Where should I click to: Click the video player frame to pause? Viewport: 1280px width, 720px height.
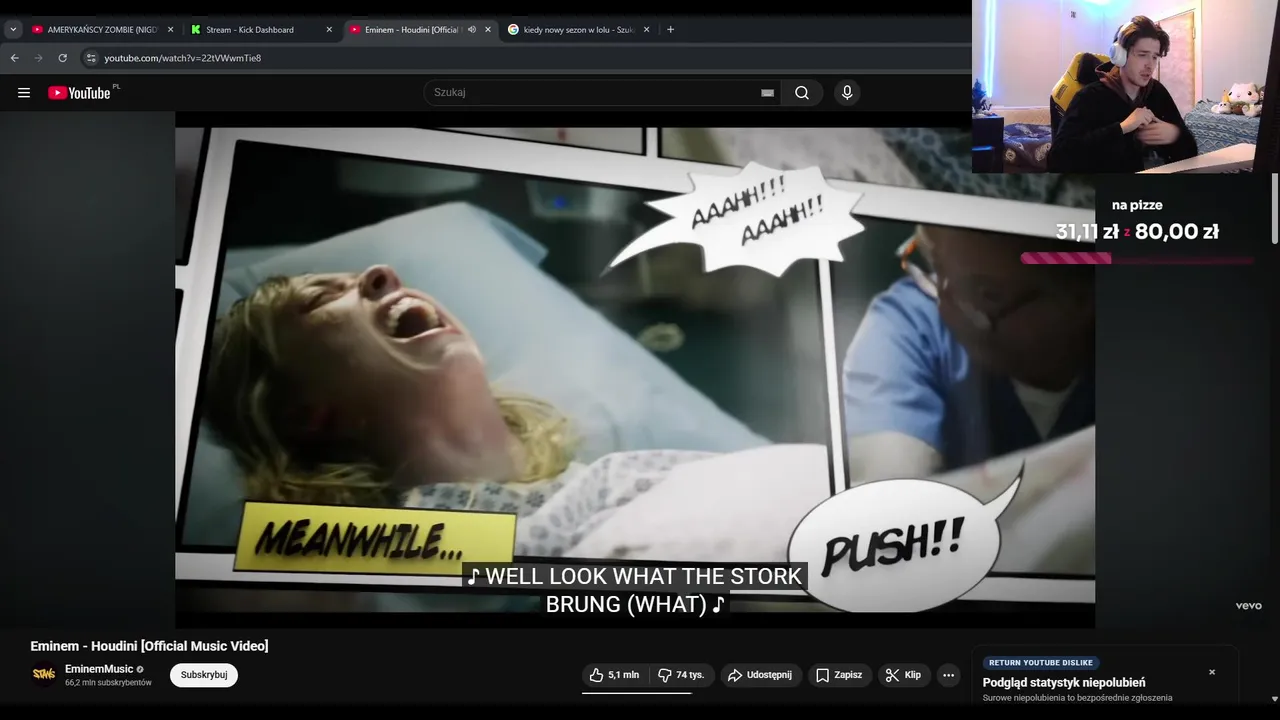coord(635,370)
